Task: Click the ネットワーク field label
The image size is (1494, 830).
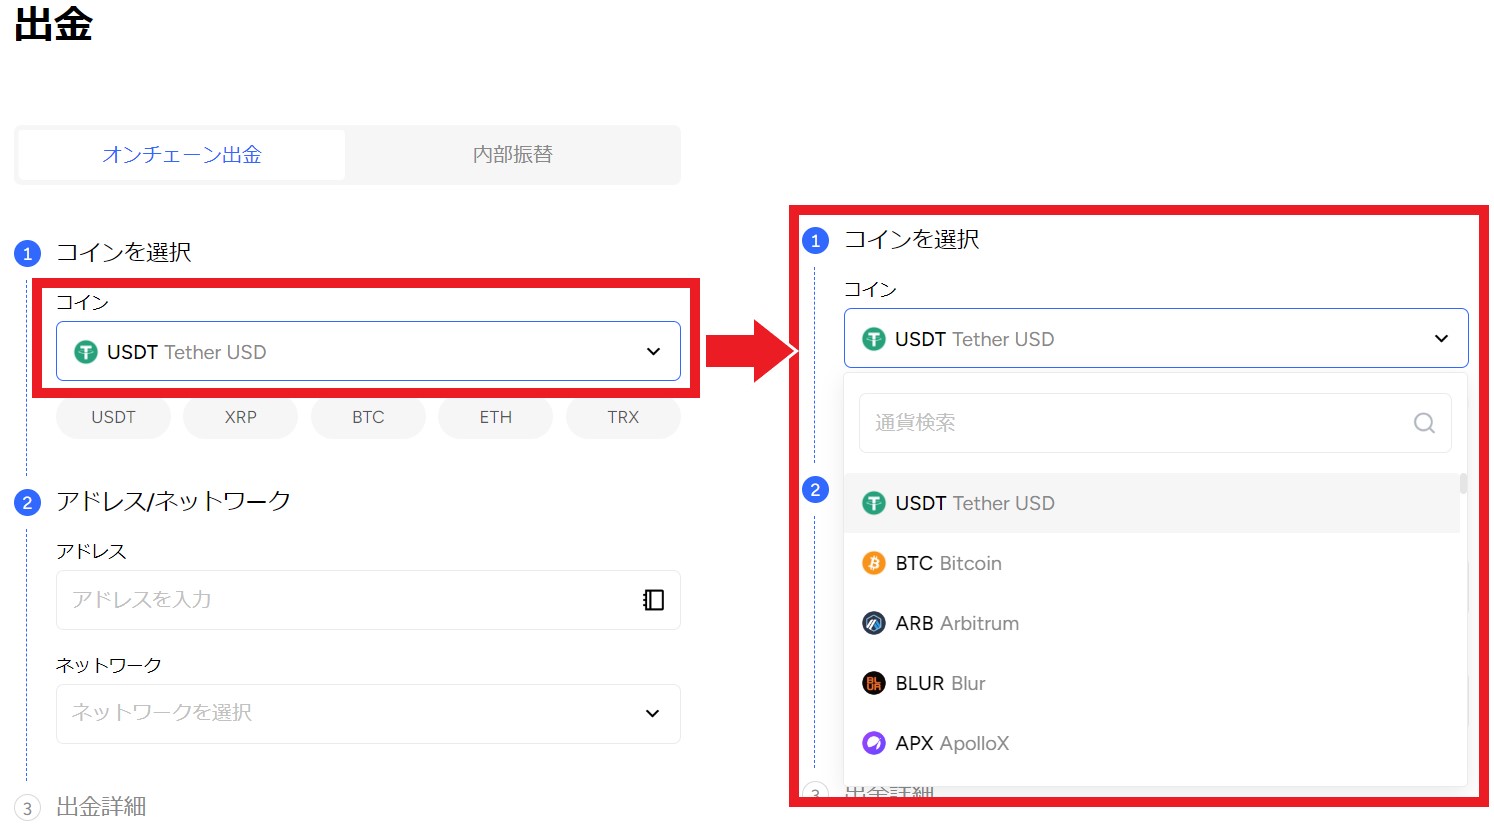Action: pos(109,665)
